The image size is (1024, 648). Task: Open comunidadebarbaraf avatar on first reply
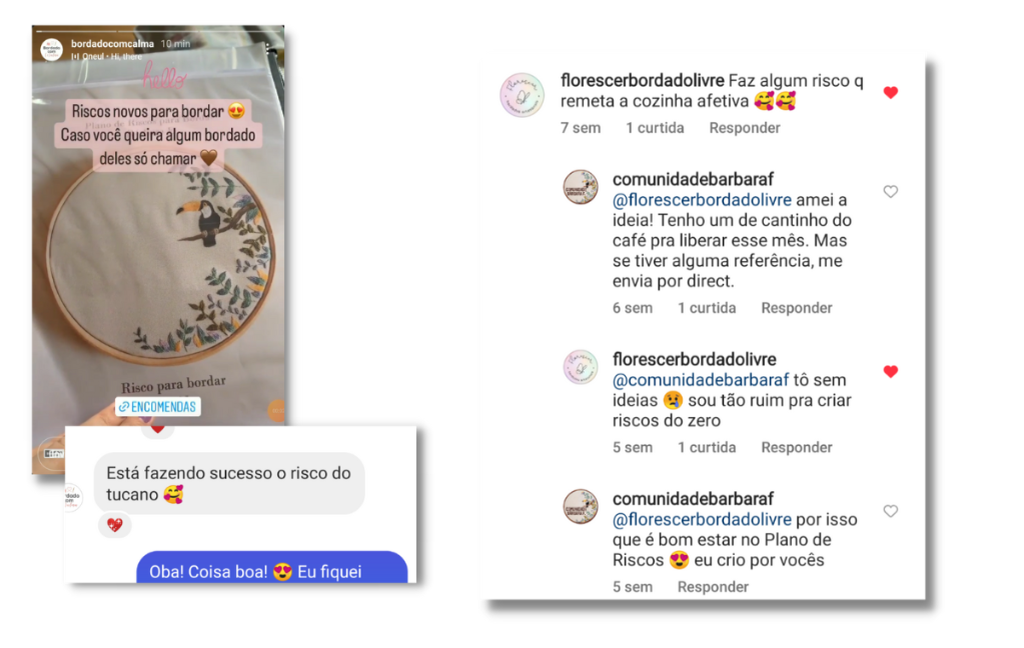(x=581, y=187)
